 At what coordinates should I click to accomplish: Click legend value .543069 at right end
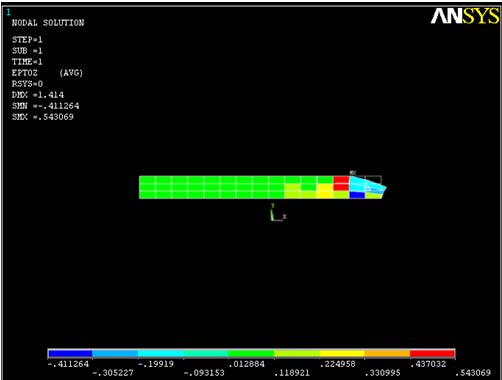tap(473, 373)
